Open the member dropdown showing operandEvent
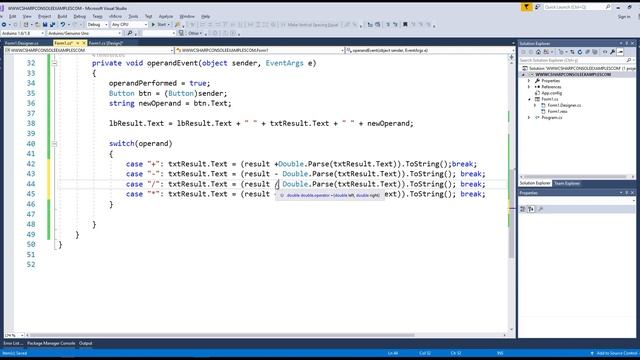640x360 pixels. 430,50
